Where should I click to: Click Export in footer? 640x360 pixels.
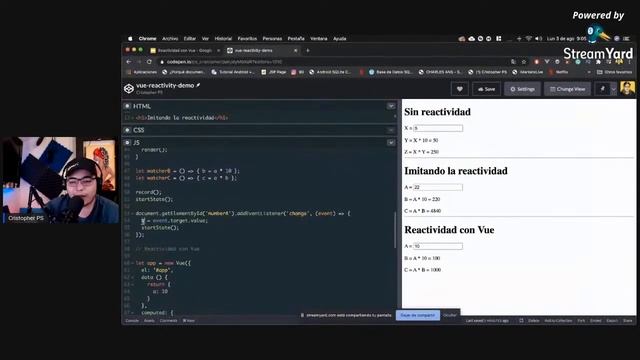(612, 321)
